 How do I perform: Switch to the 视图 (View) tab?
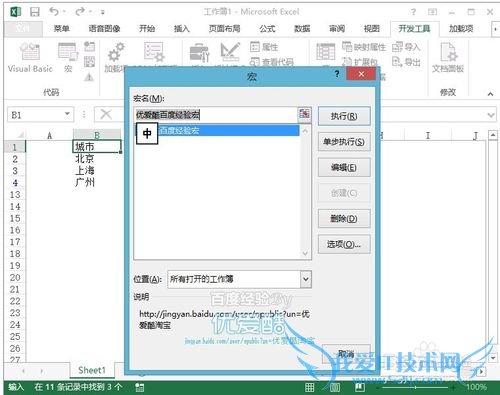tap(372, 29)
